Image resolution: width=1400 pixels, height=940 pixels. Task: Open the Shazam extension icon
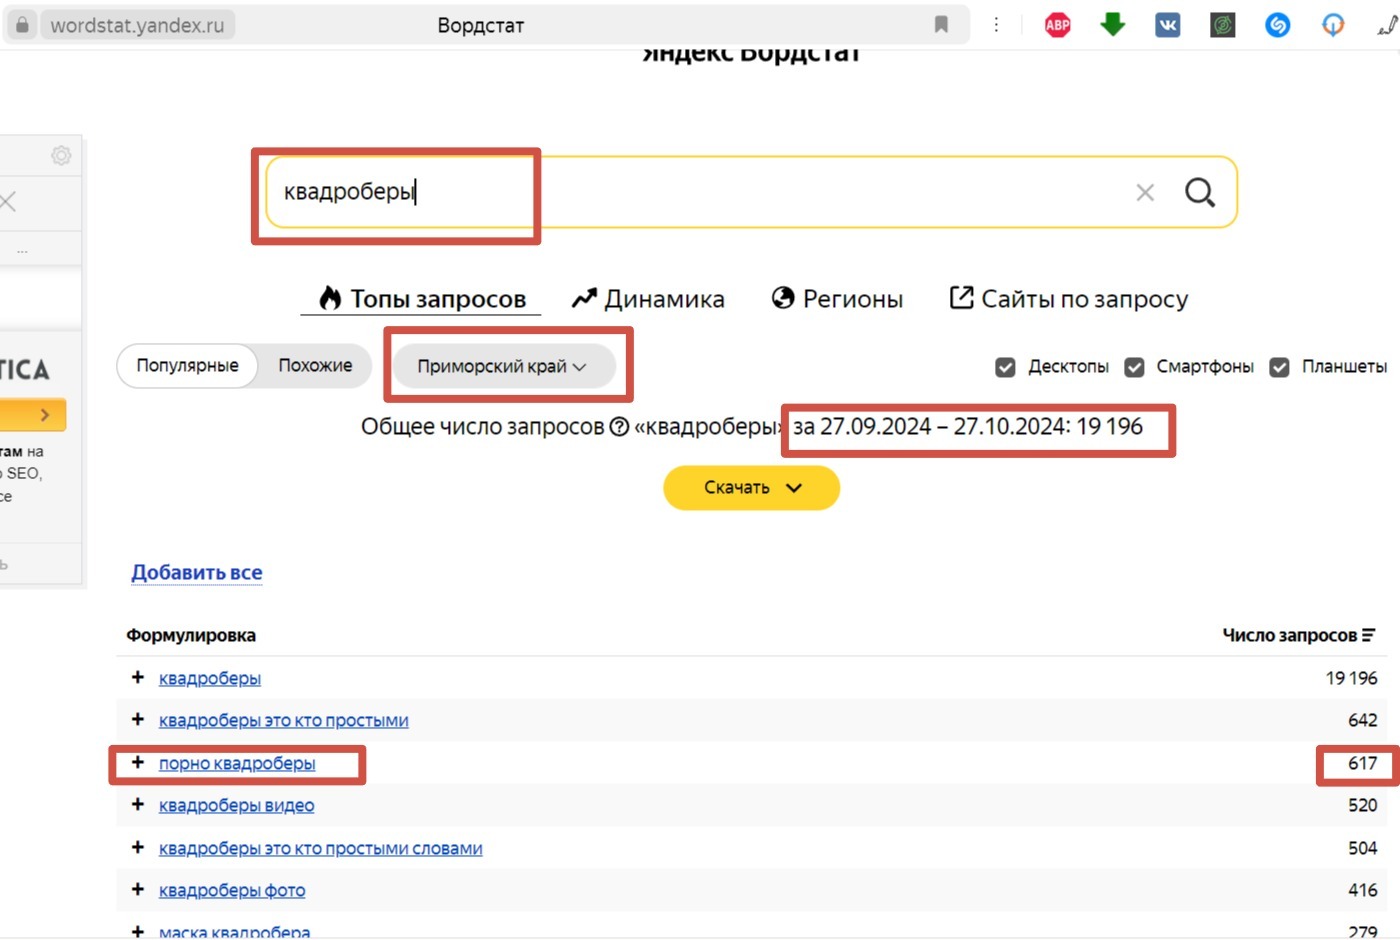pos(1277,25)
